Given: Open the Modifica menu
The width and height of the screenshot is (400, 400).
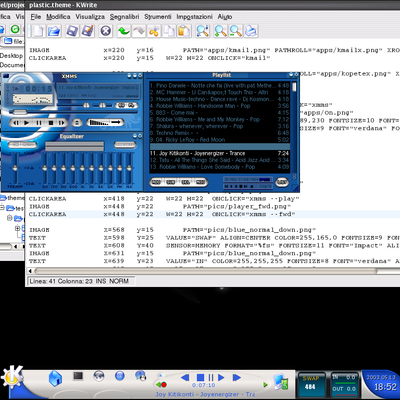Looking at the screenshot, I should [58, 17].
